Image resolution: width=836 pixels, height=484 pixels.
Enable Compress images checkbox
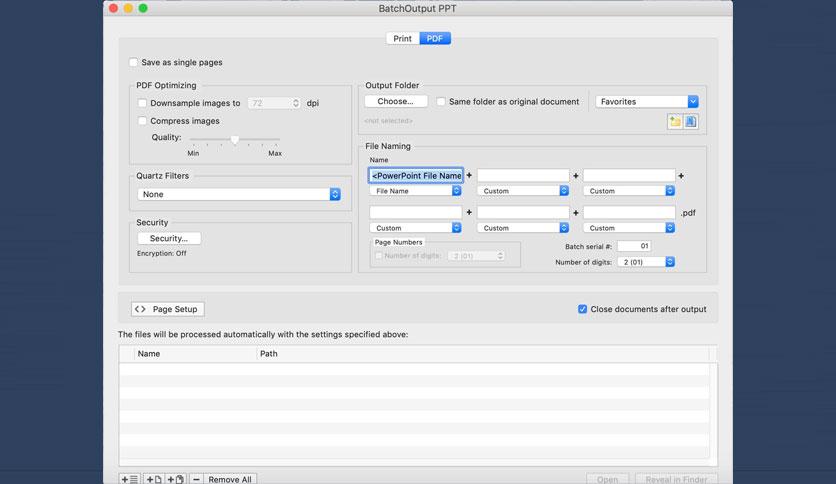click(142, 121)
